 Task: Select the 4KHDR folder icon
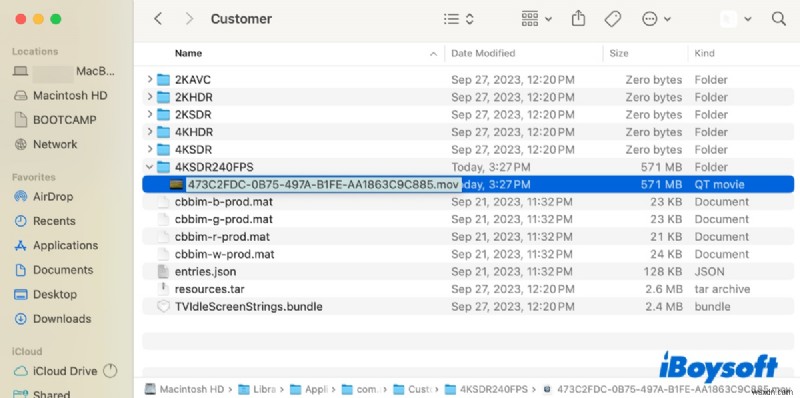[x=163, y=132]
